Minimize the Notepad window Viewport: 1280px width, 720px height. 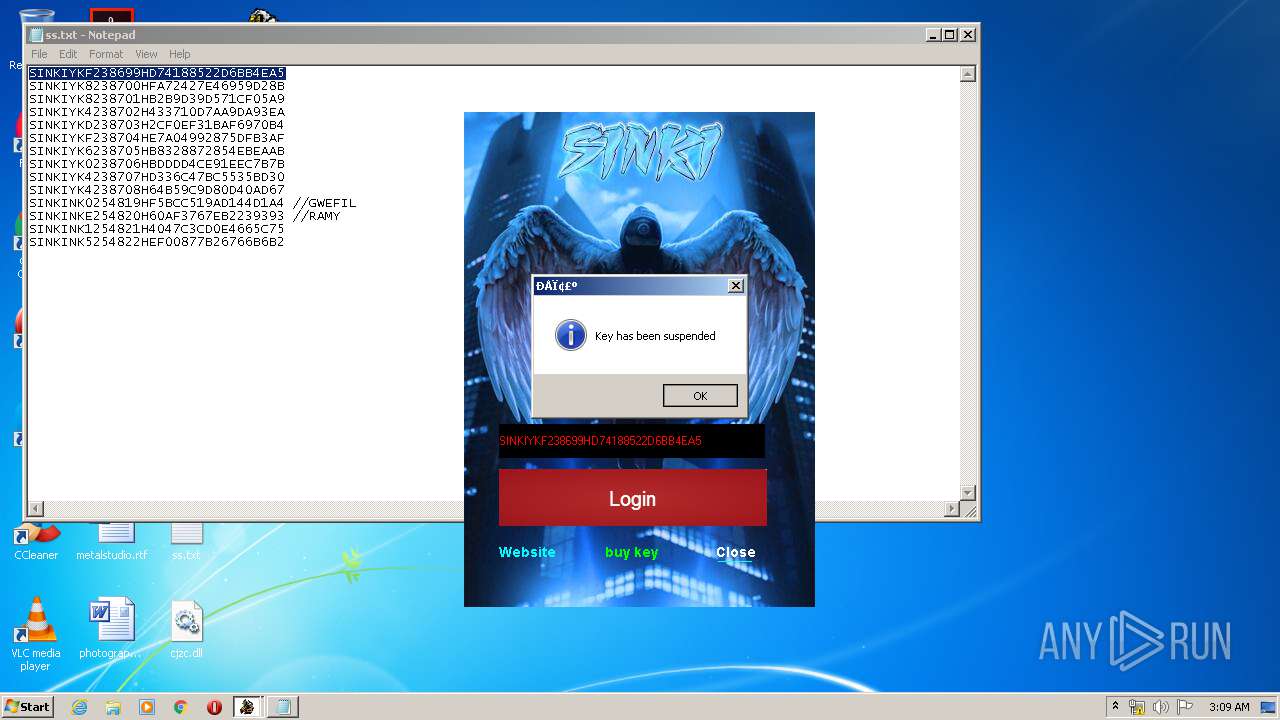[933, 34]
